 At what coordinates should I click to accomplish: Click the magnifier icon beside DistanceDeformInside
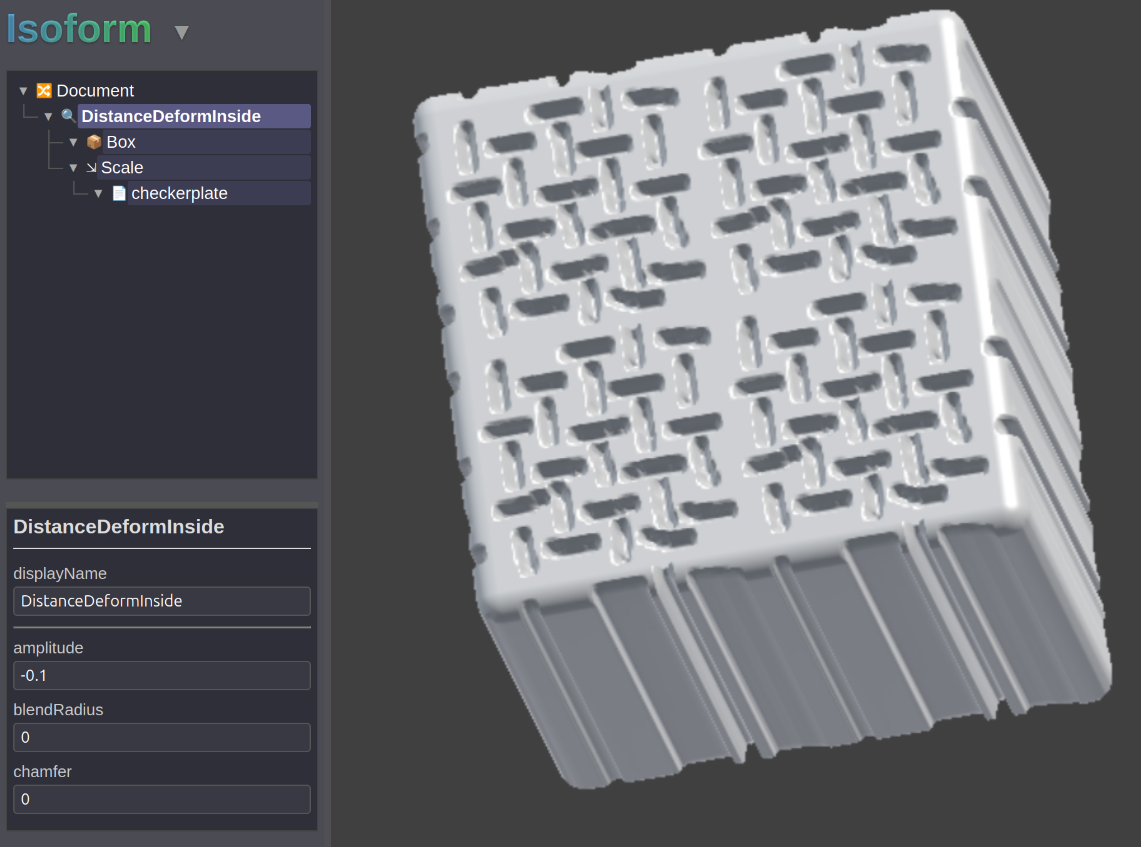68,116
